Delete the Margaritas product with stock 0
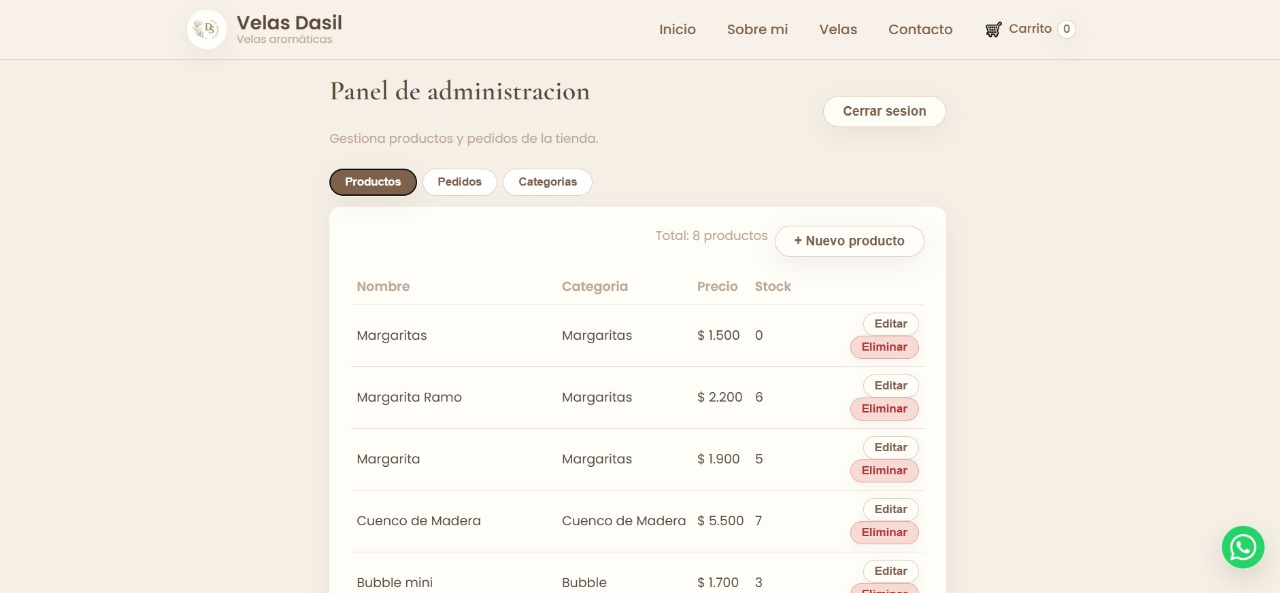This screenshot has width=1280, height=593. 884,346
